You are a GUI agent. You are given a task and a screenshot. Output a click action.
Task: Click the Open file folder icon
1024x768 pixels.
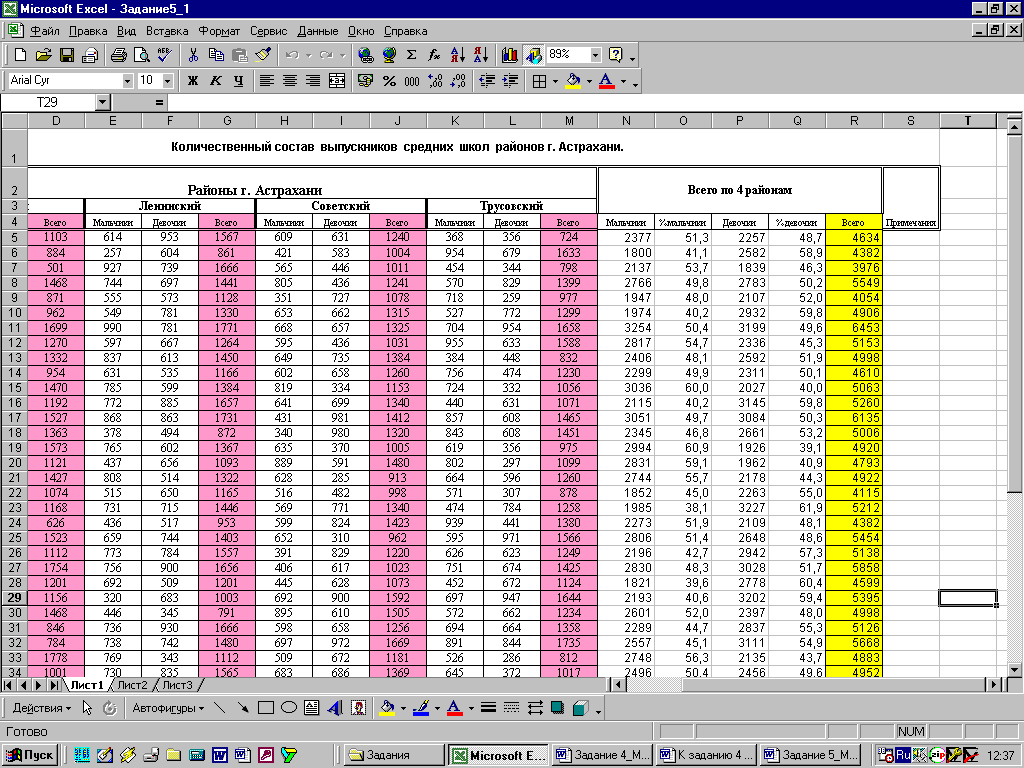point(43,56)
